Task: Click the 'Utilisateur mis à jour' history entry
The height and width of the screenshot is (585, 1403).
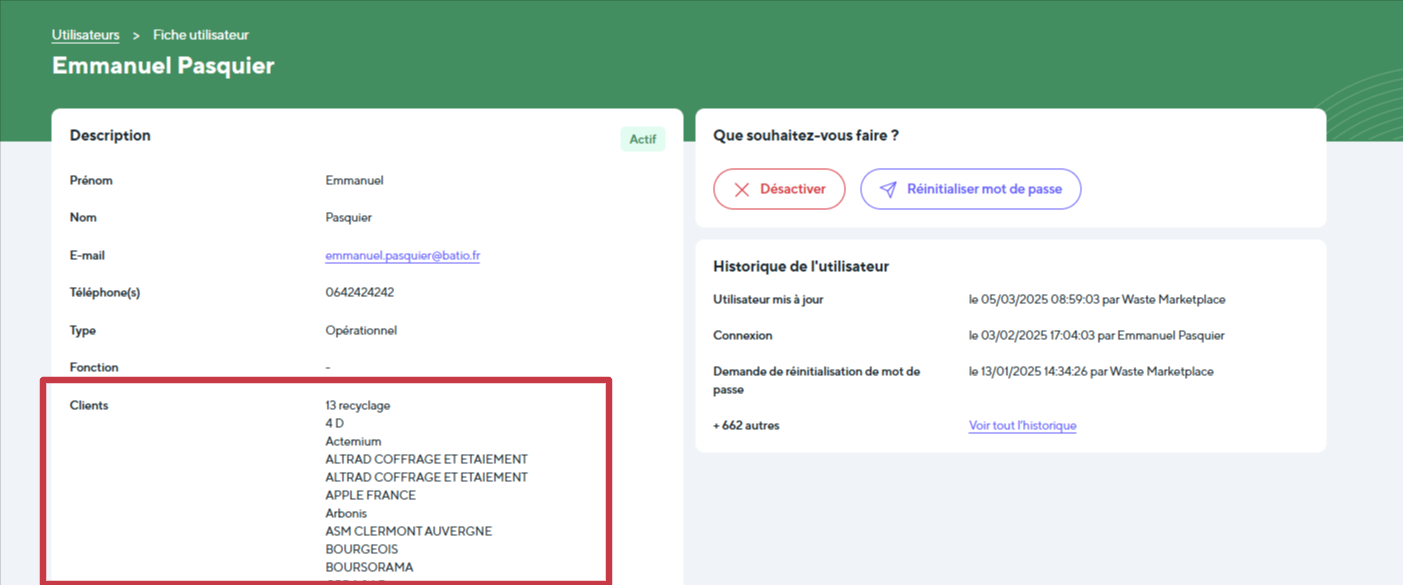Action: tap(768, 300)
